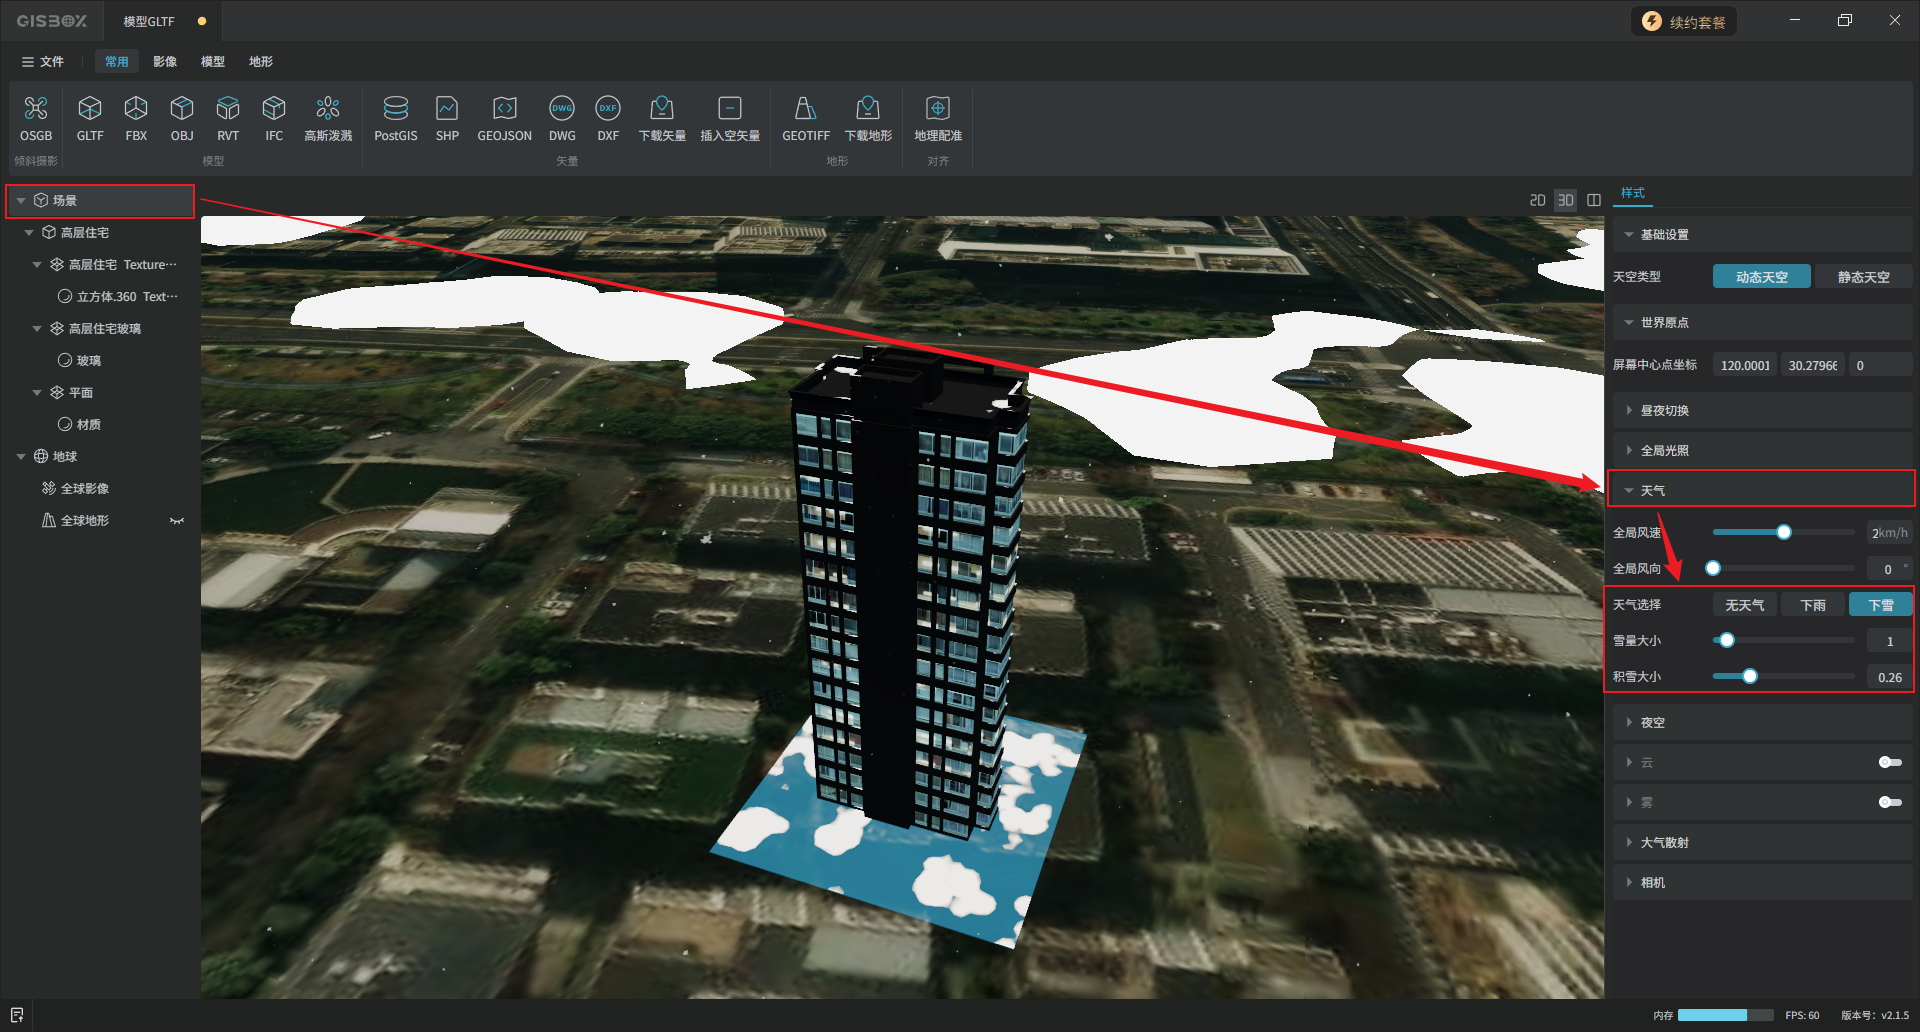Select the GLTF model import tool
Screen dimensions: 1920x1032
(90, 108)
